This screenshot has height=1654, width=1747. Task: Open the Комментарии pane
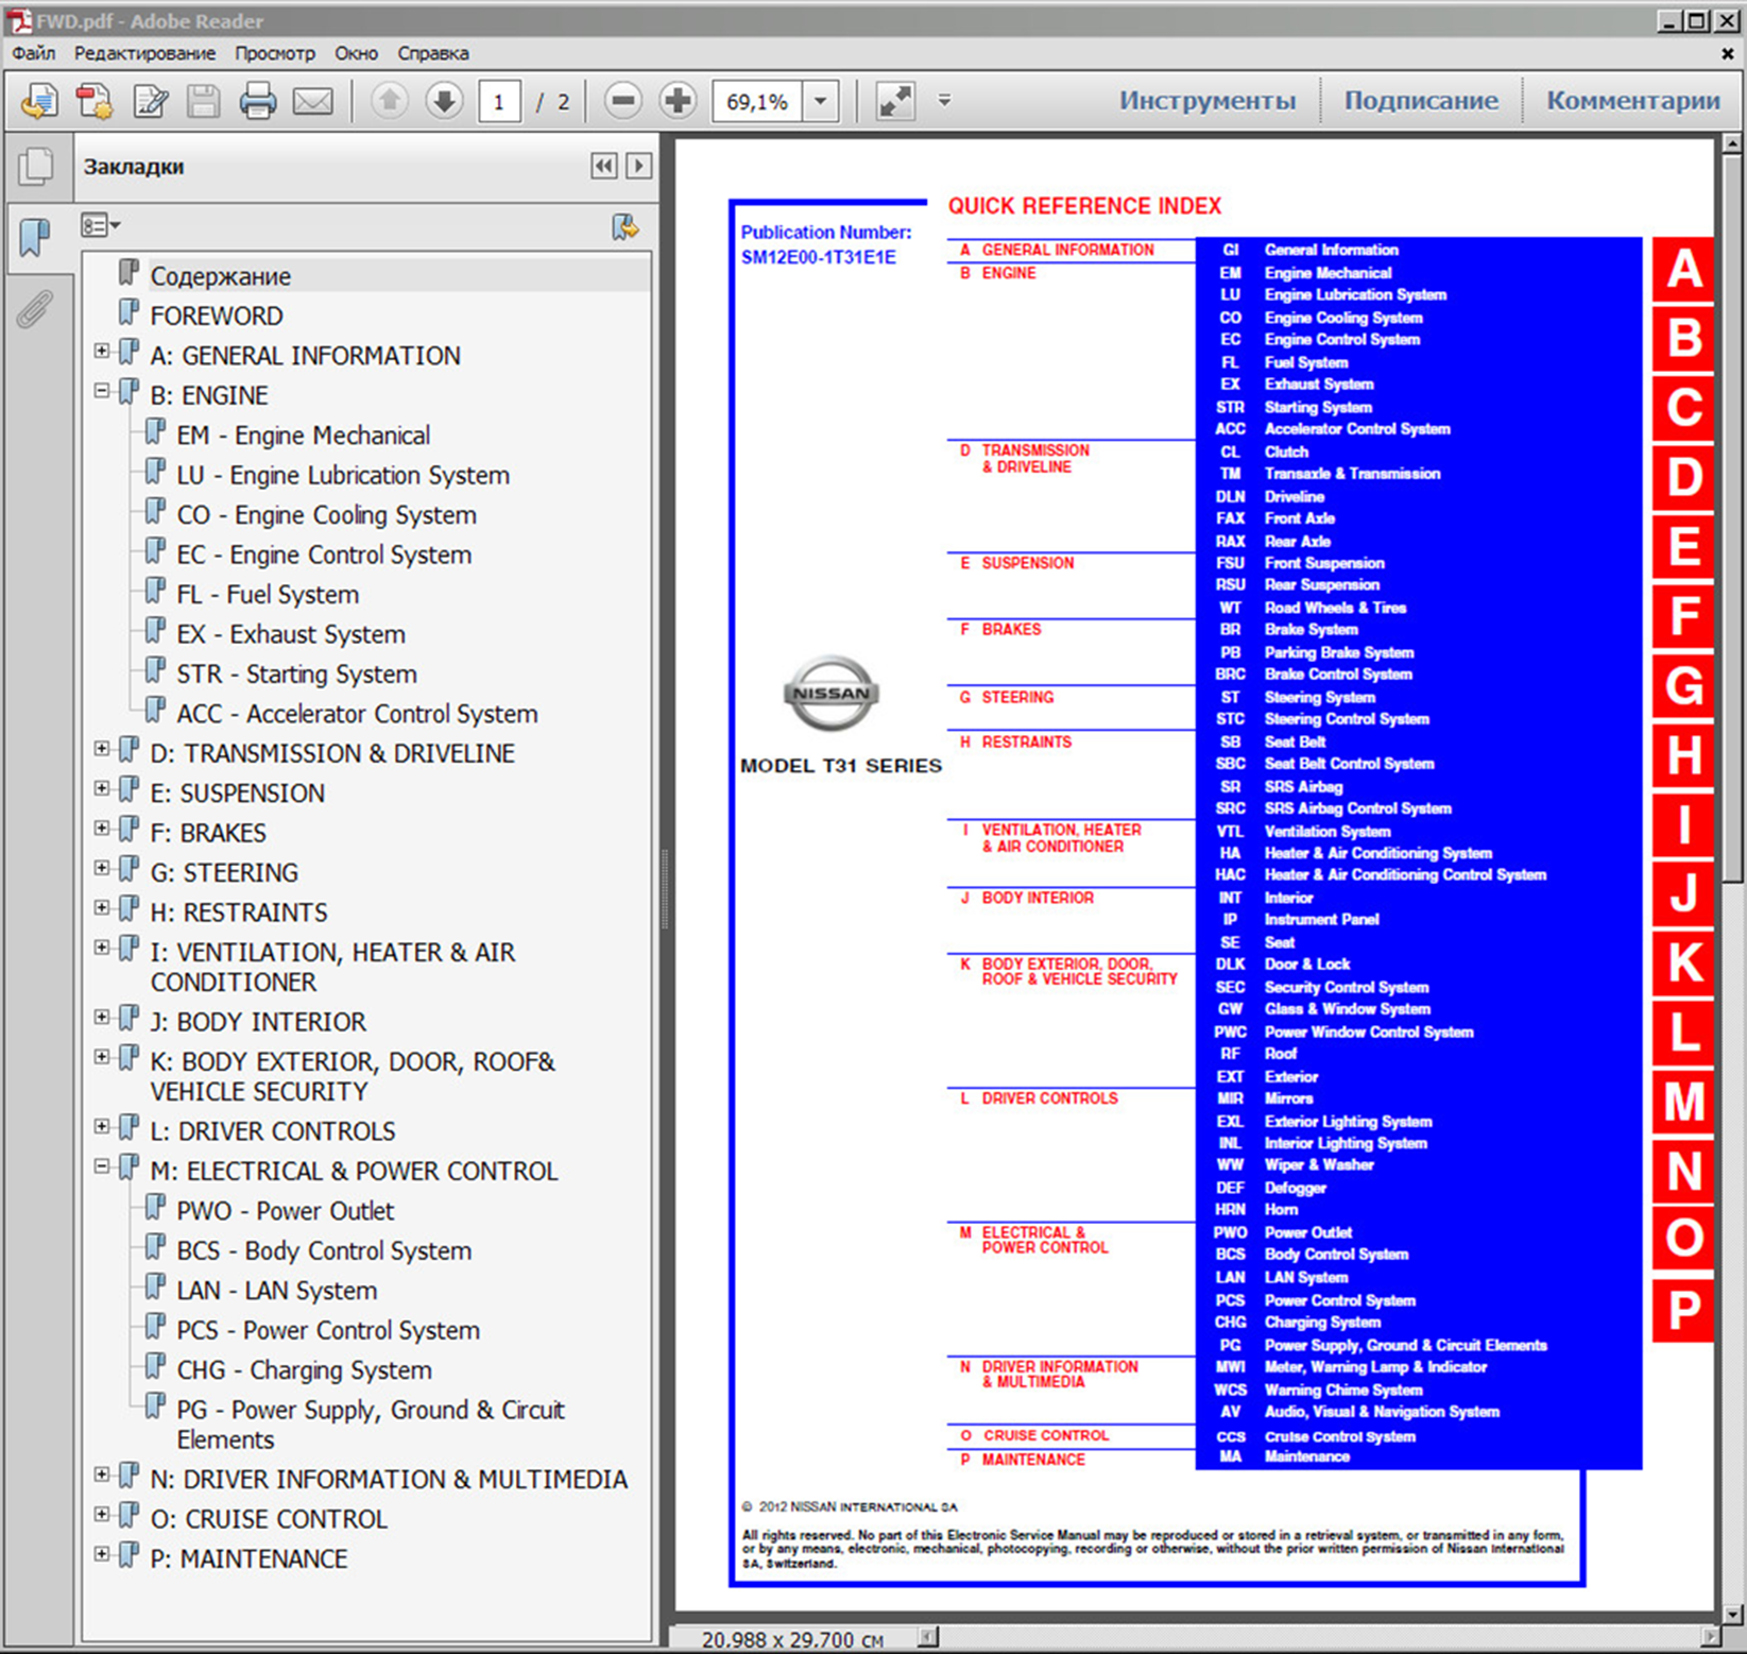1632,101
